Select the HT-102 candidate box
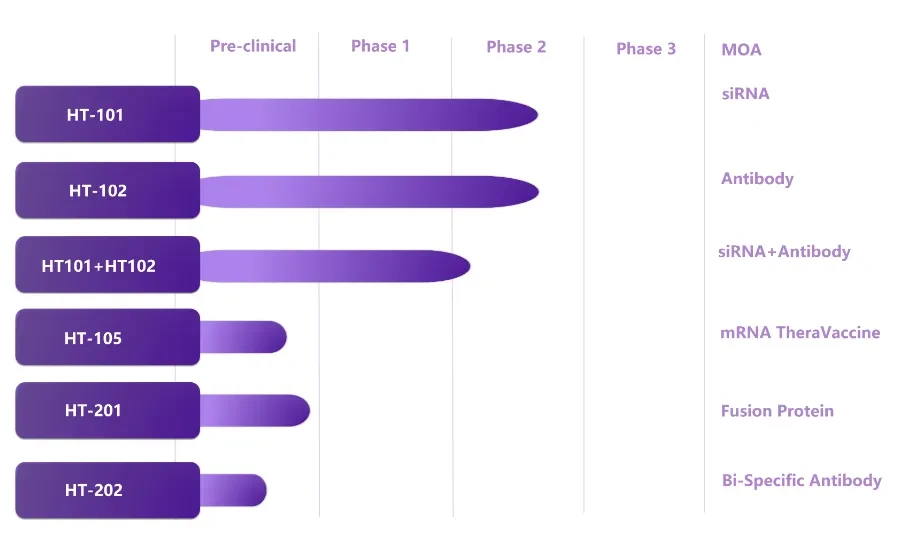This screenshot has width=912, height=537. [x=108, y=190]
